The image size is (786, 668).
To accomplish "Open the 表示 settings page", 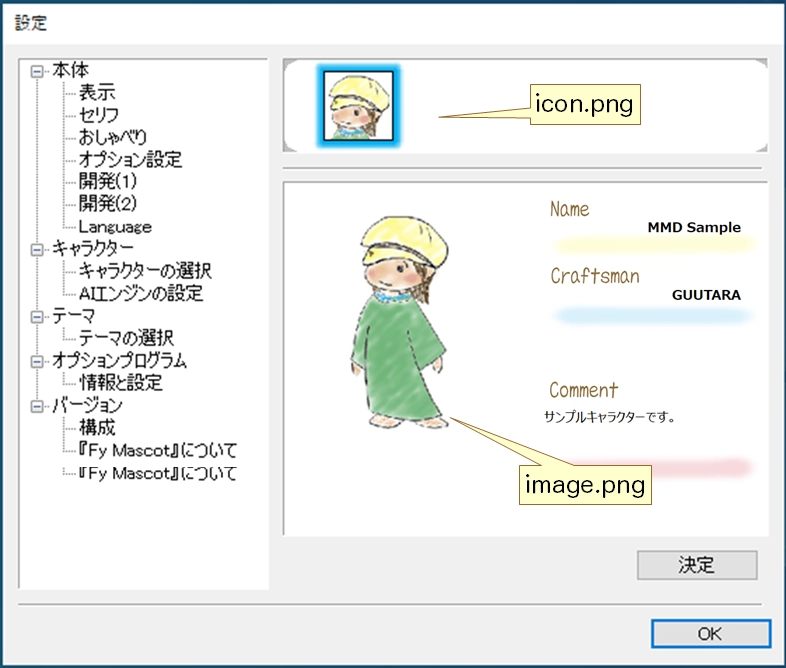I will pyautogui.click(x=98, y=93).
